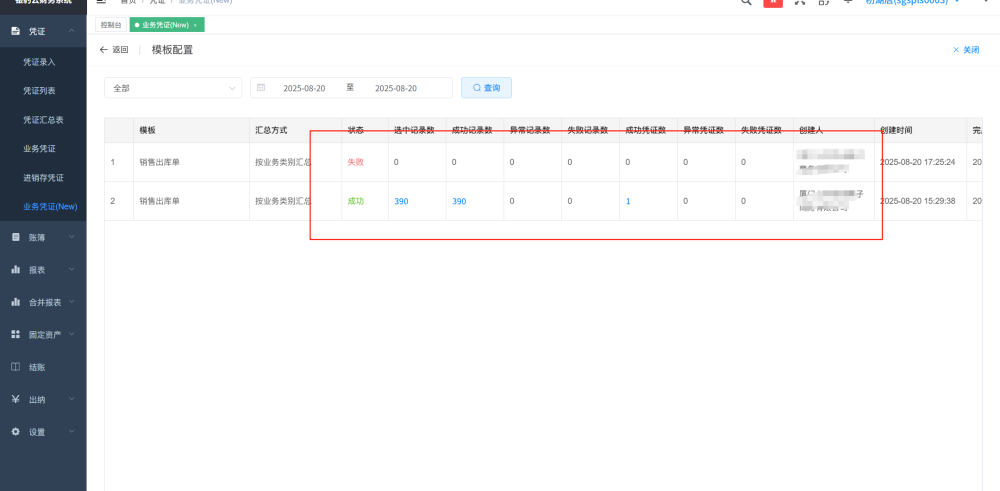The height and width of the screenshot is (491, 1000).
Task: Click the 固定资产 grid icon in sidebar
Action: click(x=16, y=334)
